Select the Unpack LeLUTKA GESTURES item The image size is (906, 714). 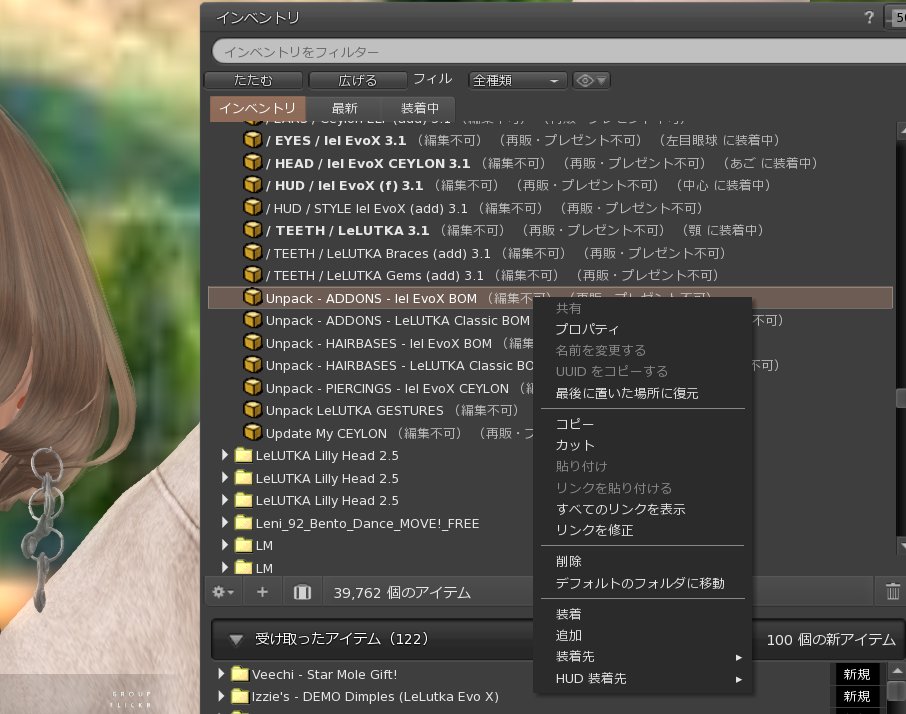[354, 411]
